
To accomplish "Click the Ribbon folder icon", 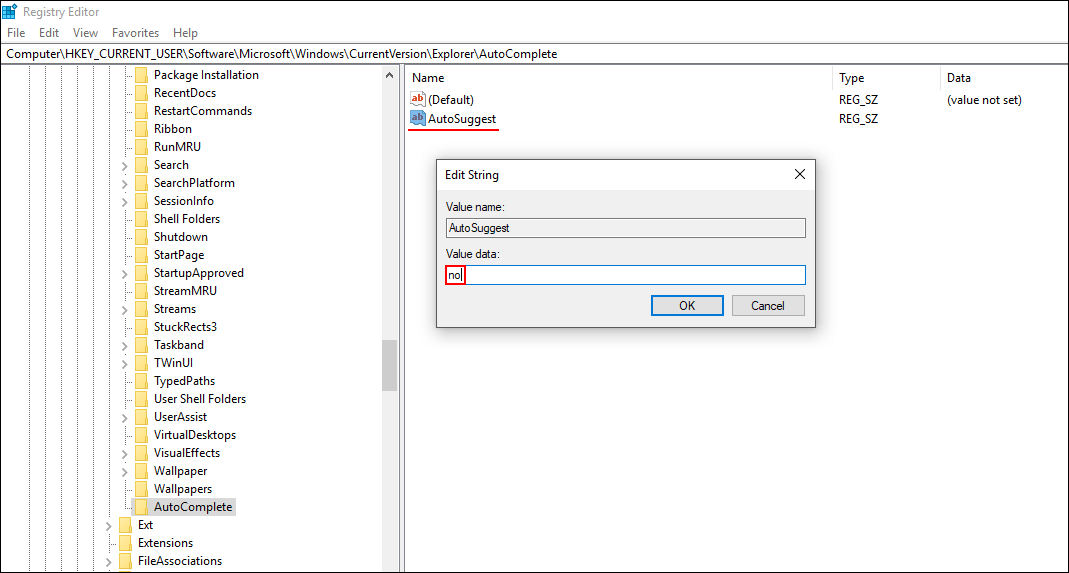I will tap(141, 129).
